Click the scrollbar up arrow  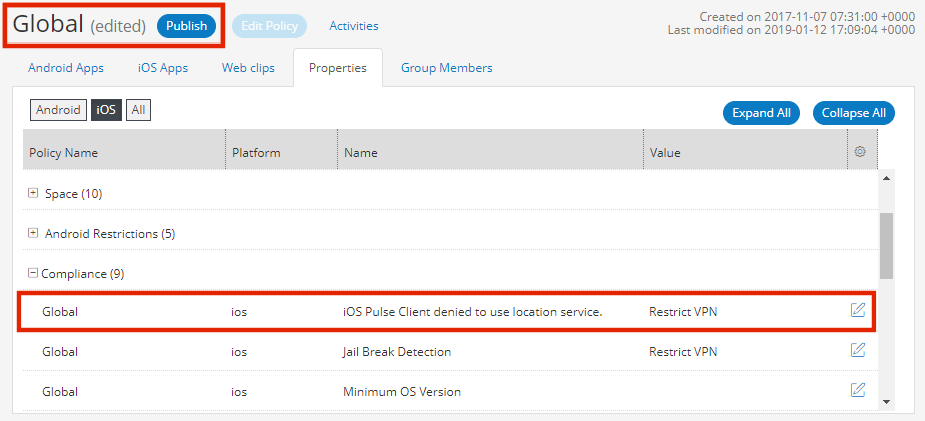886,177
